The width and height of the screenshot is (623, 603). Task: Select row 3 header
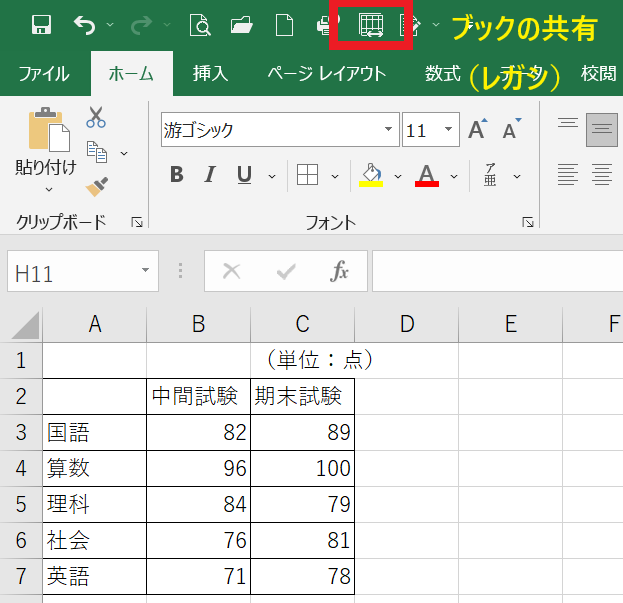coord(21,433)
